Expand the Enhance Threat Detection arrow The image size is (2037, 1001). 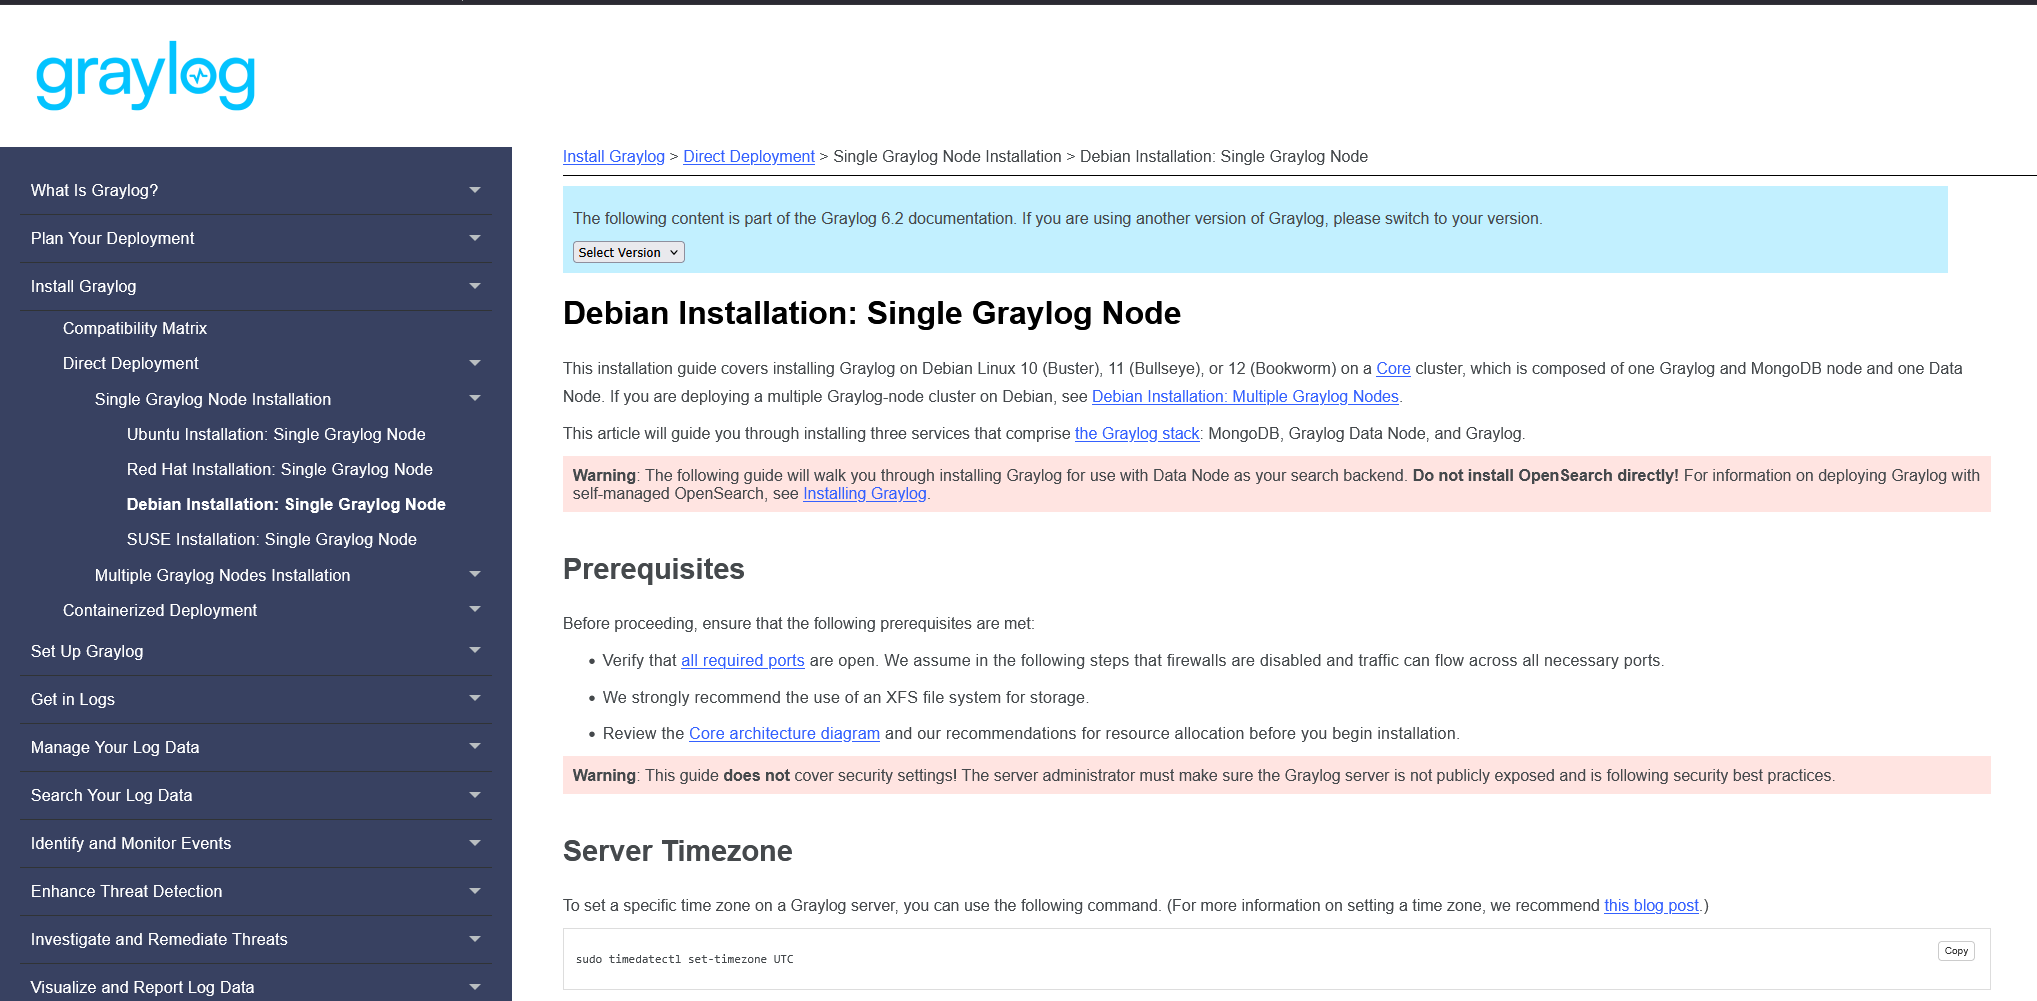point(475,891)
